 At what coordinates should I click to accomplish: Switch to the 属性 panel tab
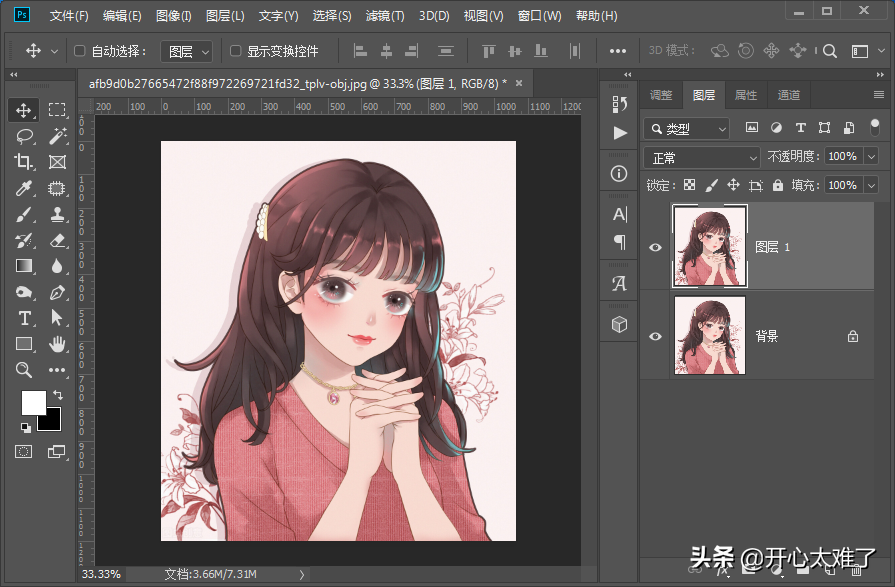[x=746, y=95]
